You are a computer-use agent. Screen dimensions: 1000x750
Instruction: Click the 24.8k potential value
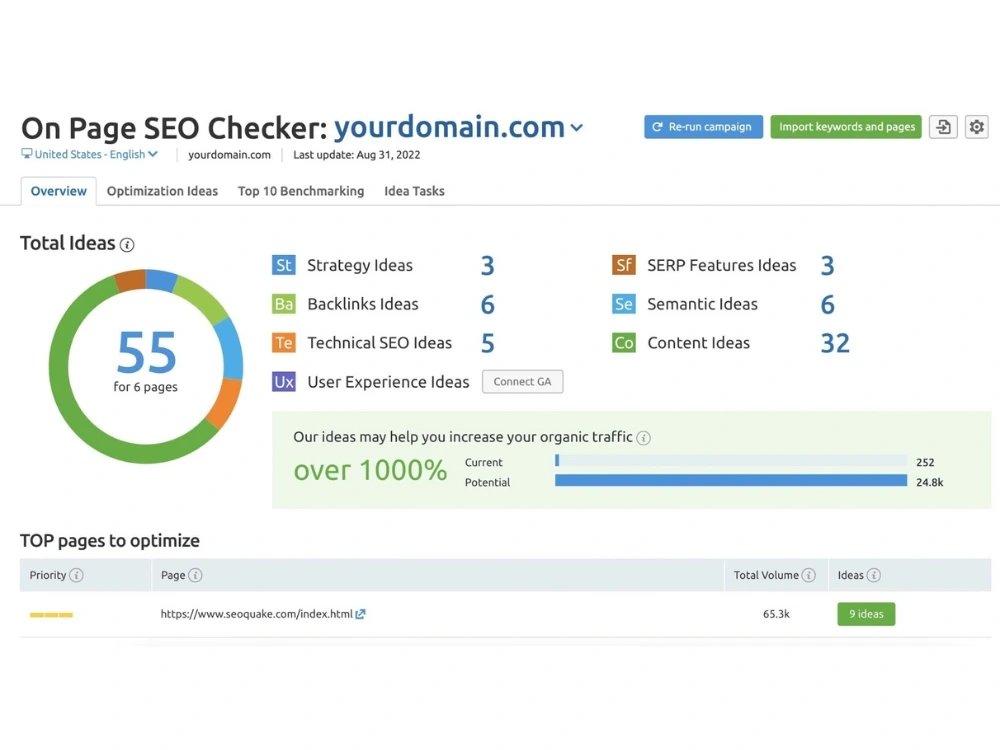[x=929, y=483]
